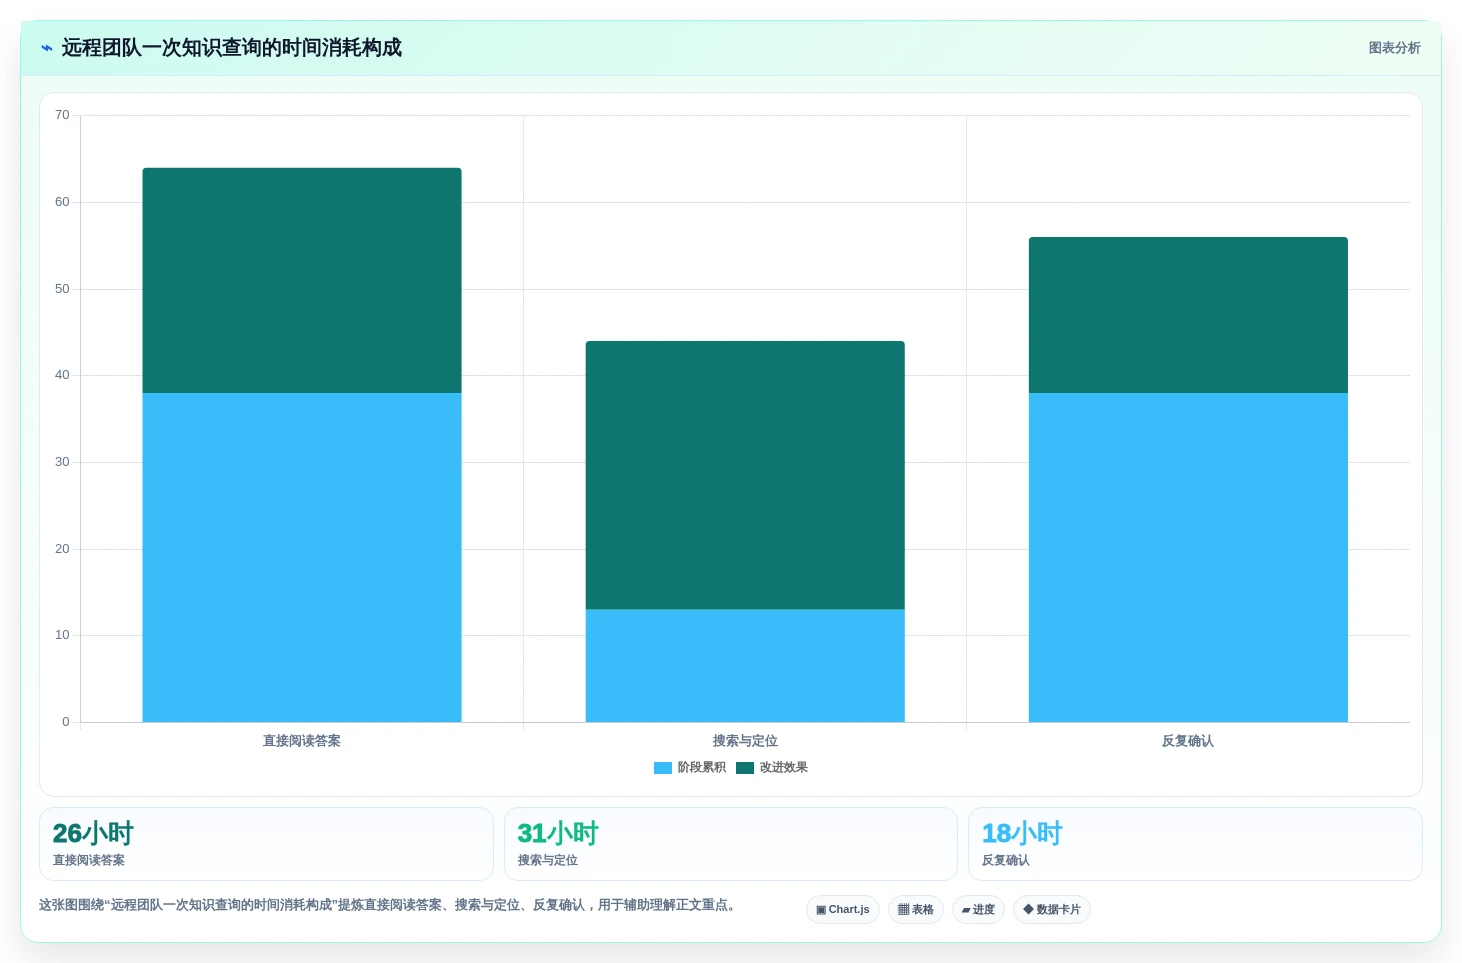
Task: Click the light blue segment of 搜索与定位 bar
Action: pyautogui.click(x=745, y=665)
